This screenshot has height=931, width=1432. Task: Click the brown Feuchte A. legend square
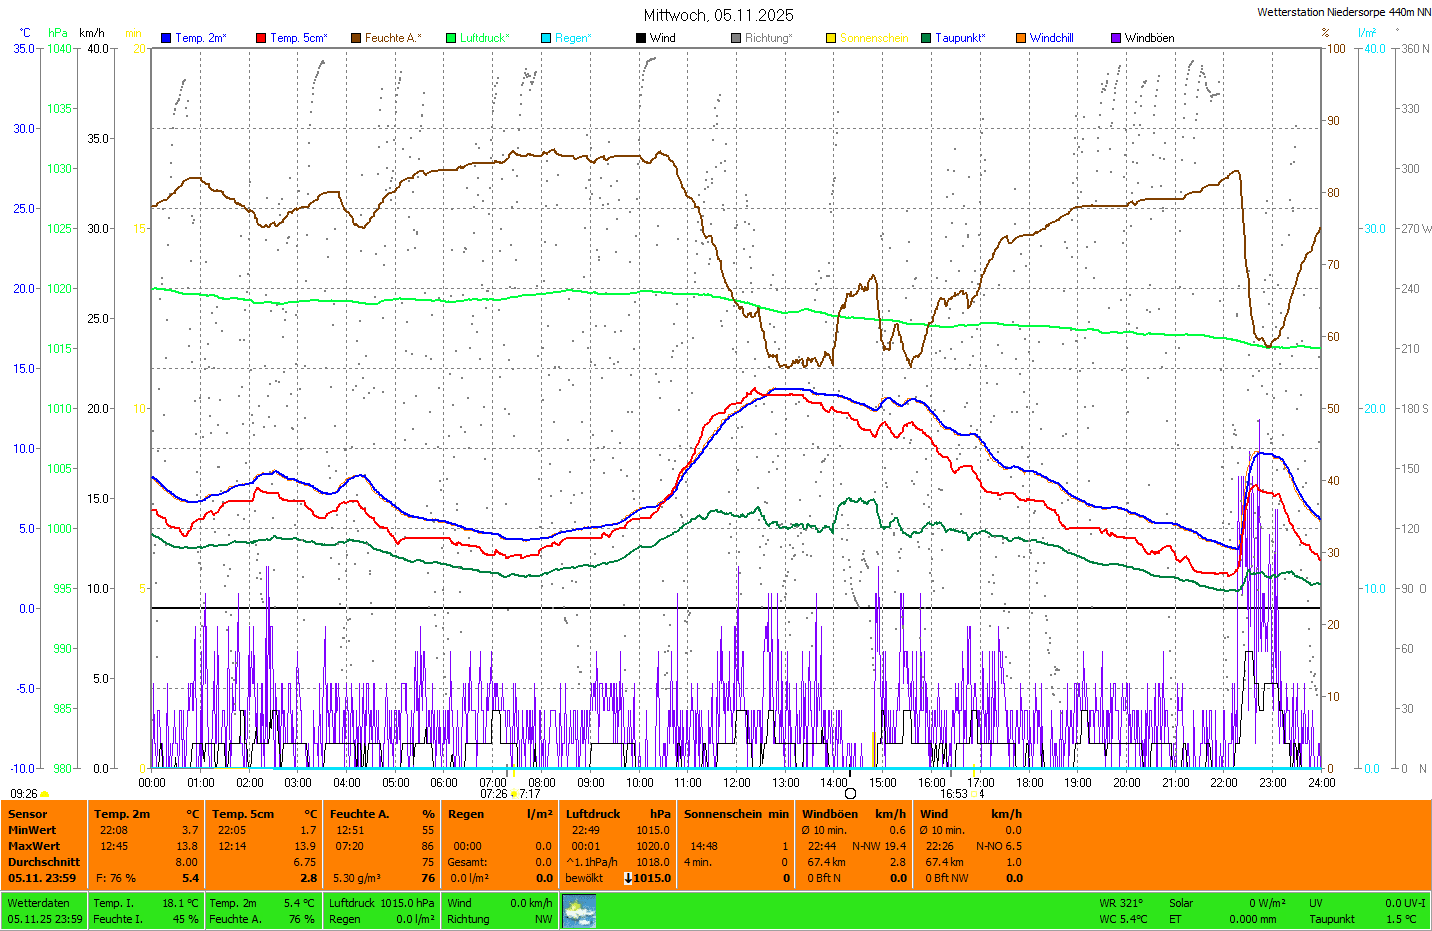click(356, 38)
